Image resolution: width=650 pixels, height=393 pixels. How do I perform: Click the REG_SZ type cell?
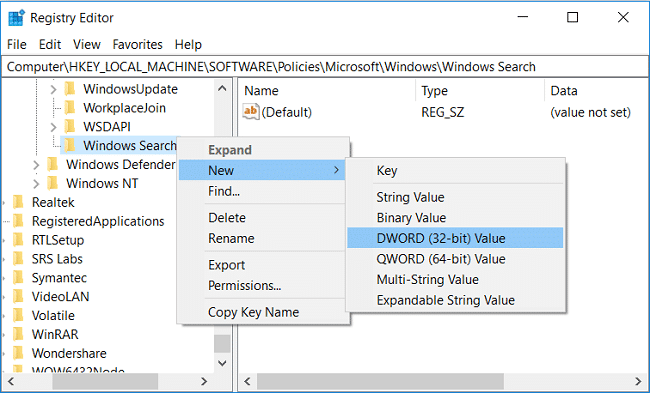[x=442, y=112]
